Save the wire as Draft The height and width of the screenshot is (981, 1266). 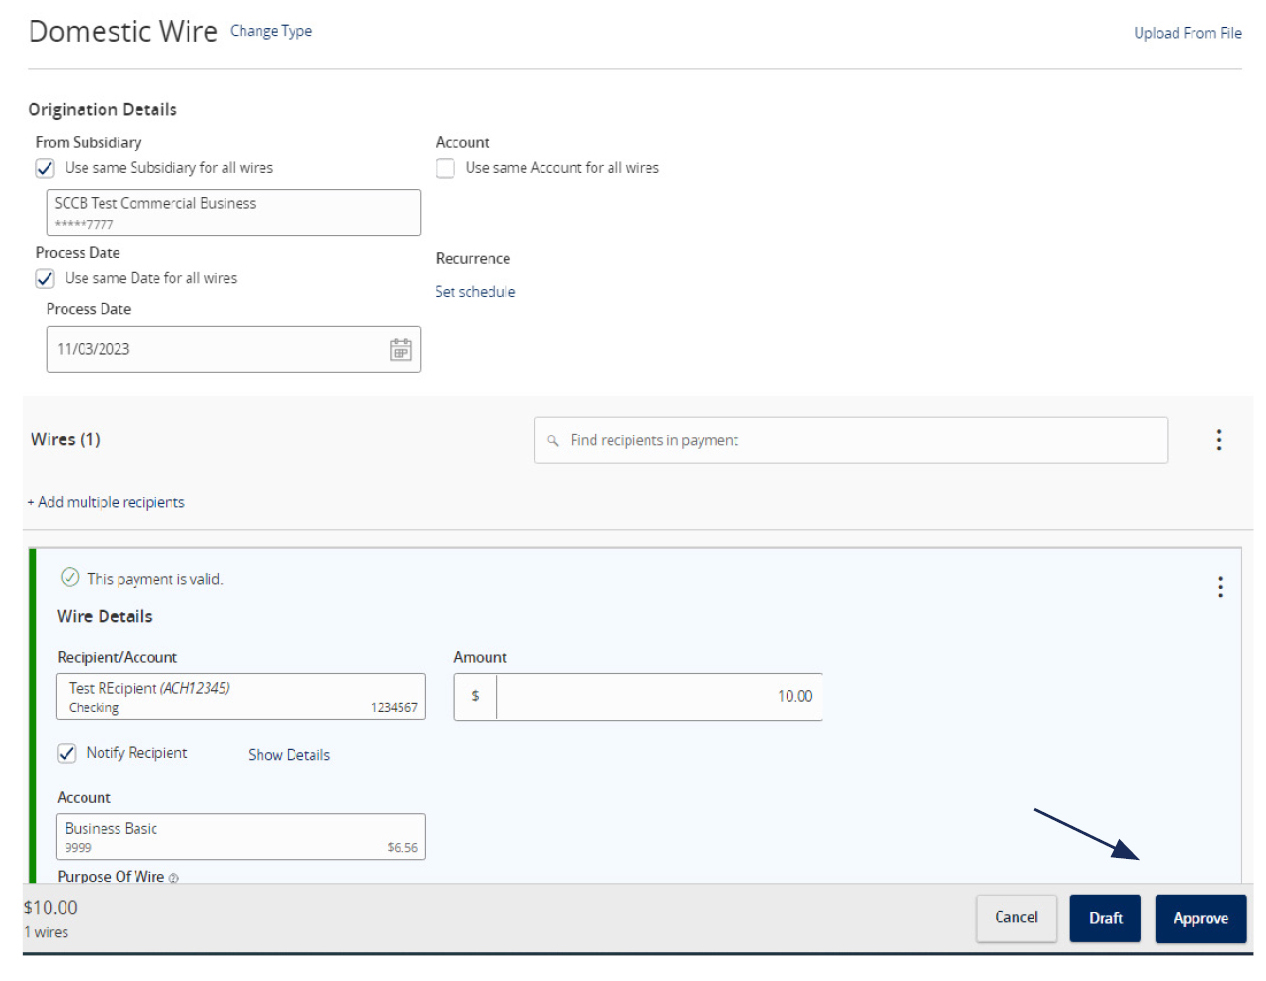[1105, 918]
